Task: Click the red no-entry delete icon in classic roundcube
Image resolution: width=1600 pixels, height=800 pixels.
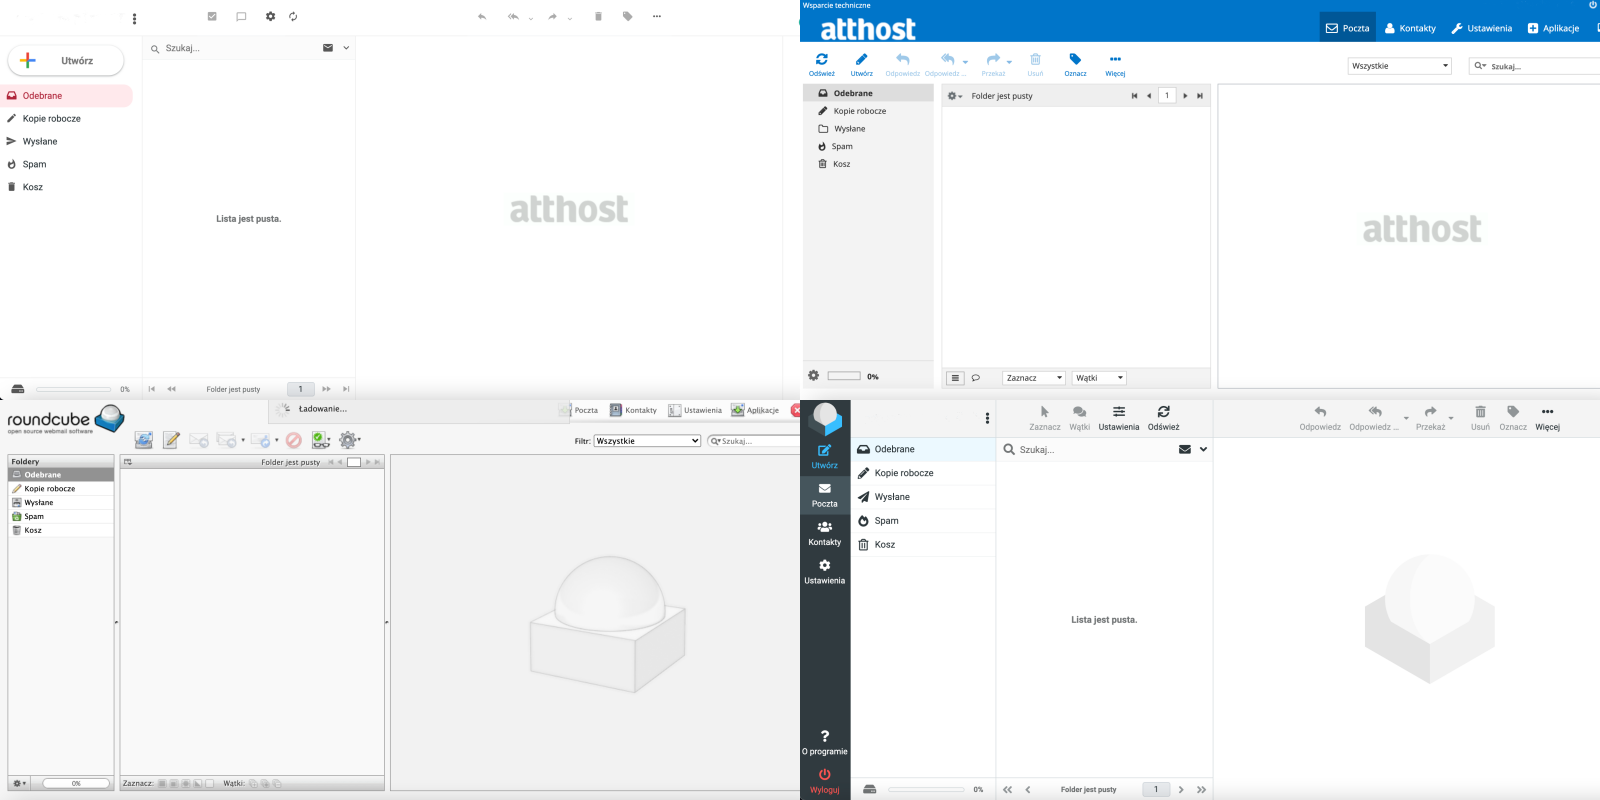Action: click(293, 440)
